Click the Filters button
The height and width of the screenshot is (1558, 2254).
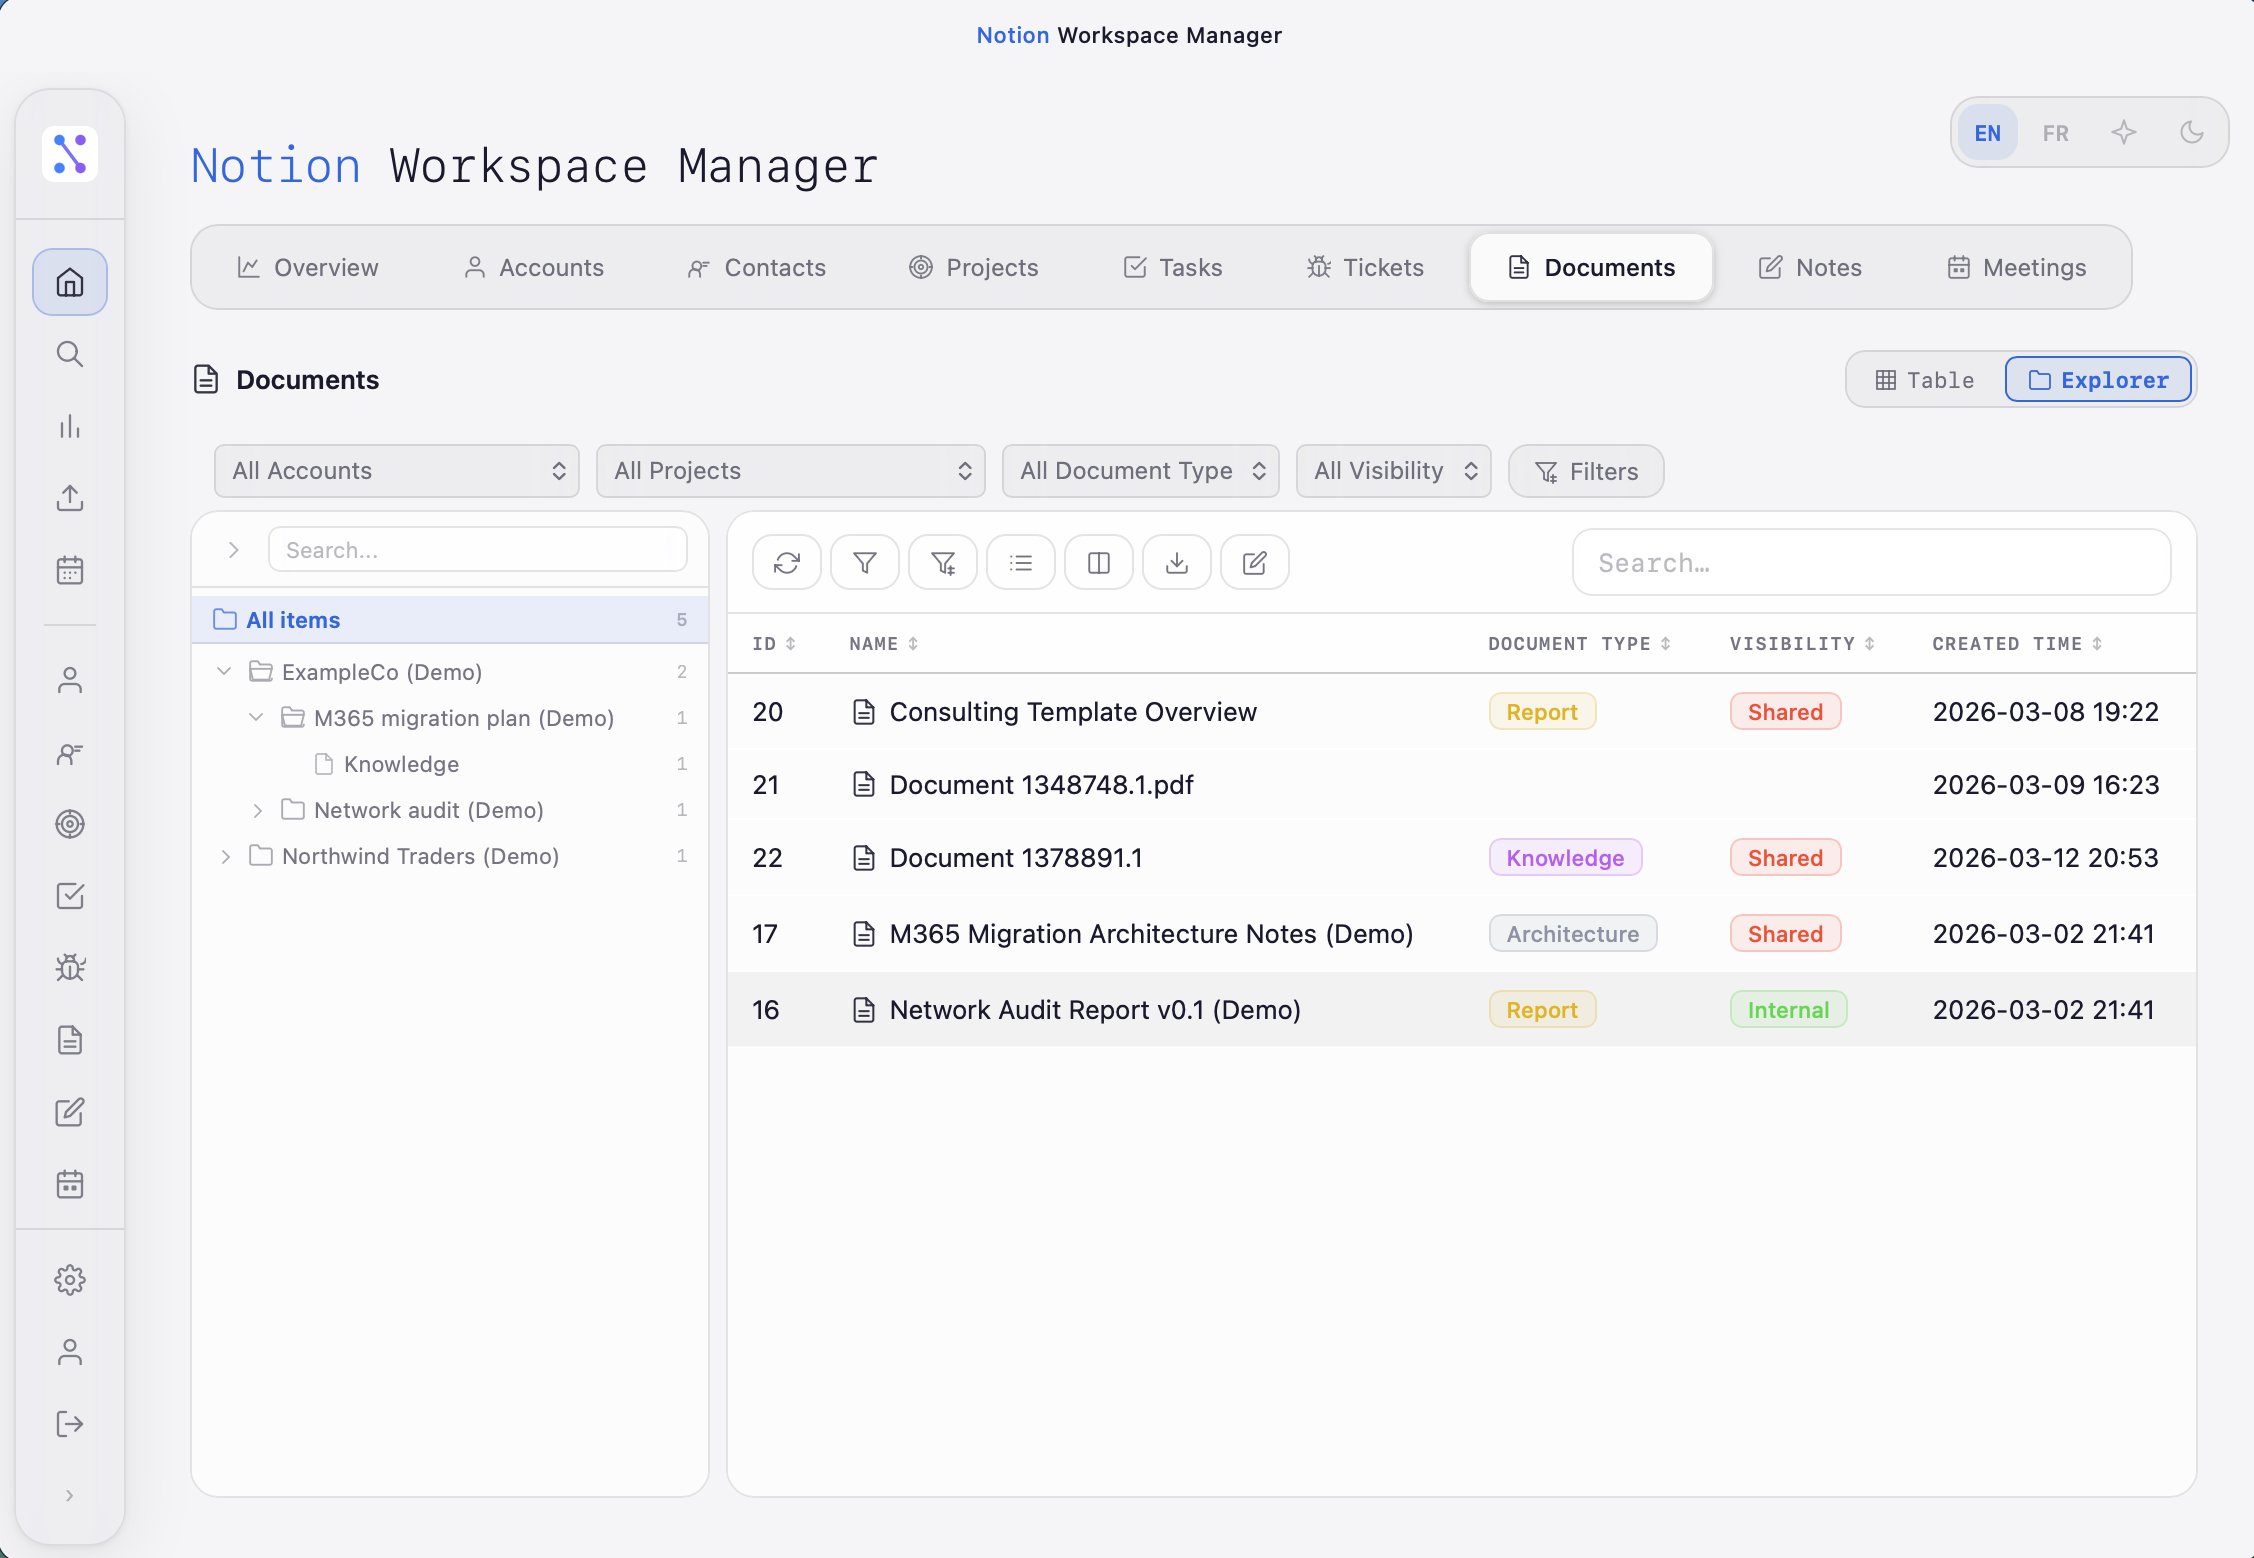pos(1585,470)
